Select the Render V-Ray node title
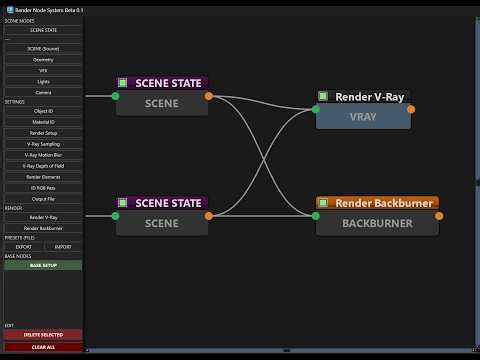This screenshot has width=480, height=360. tap(369, 97)
